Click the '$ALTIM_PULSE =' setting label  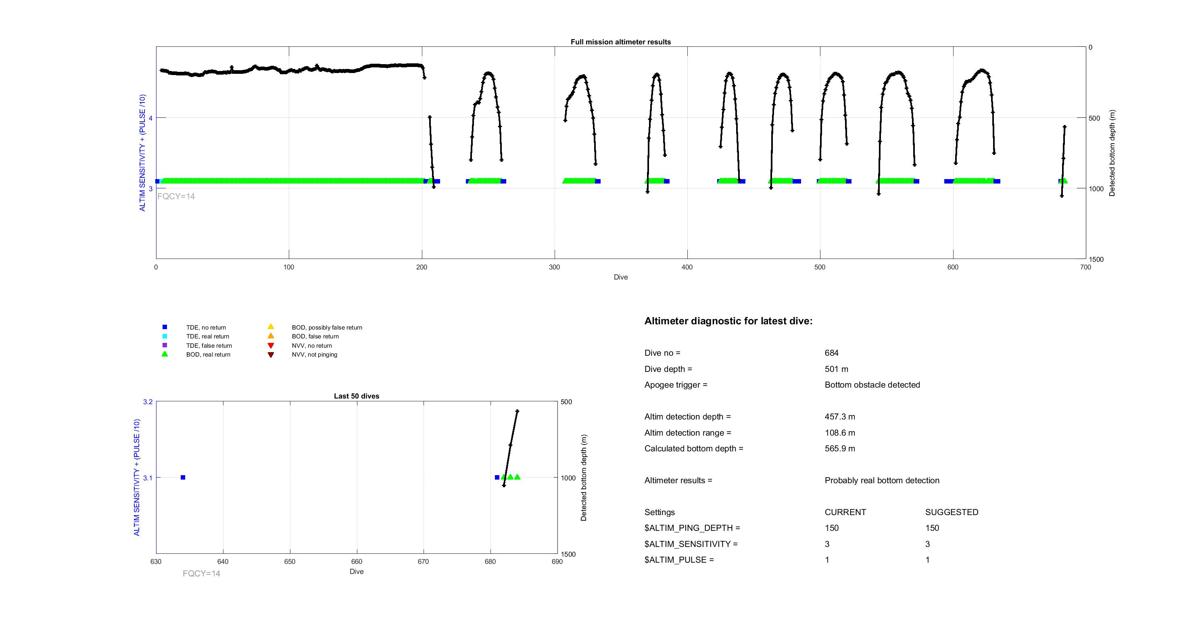click(680, 560)
